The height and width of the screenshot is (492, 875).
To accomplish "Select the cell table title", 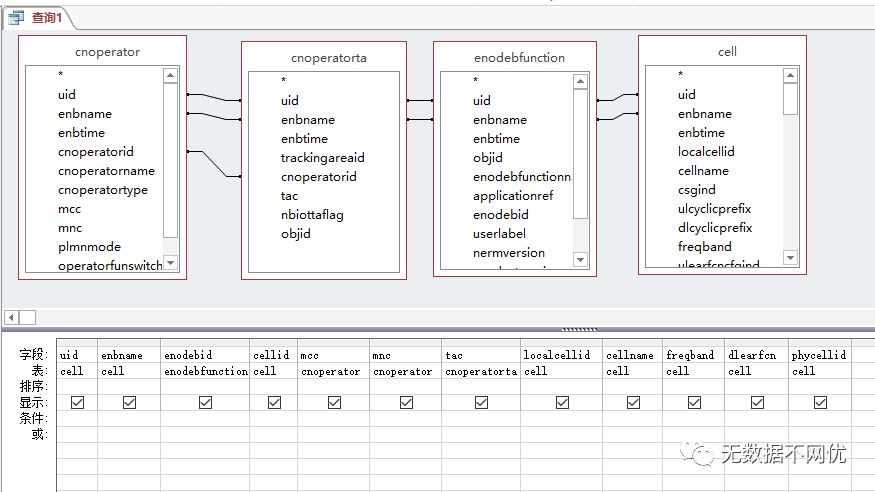I will coord(727,52).
